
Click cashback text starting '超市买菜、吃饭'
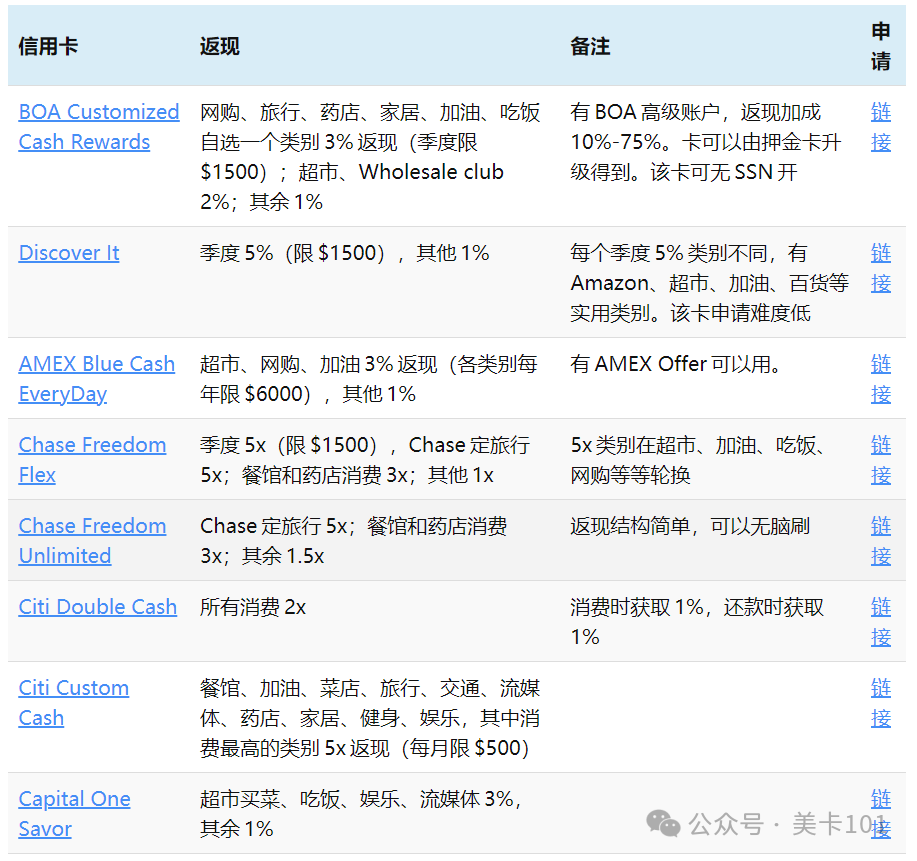[361, 814]
